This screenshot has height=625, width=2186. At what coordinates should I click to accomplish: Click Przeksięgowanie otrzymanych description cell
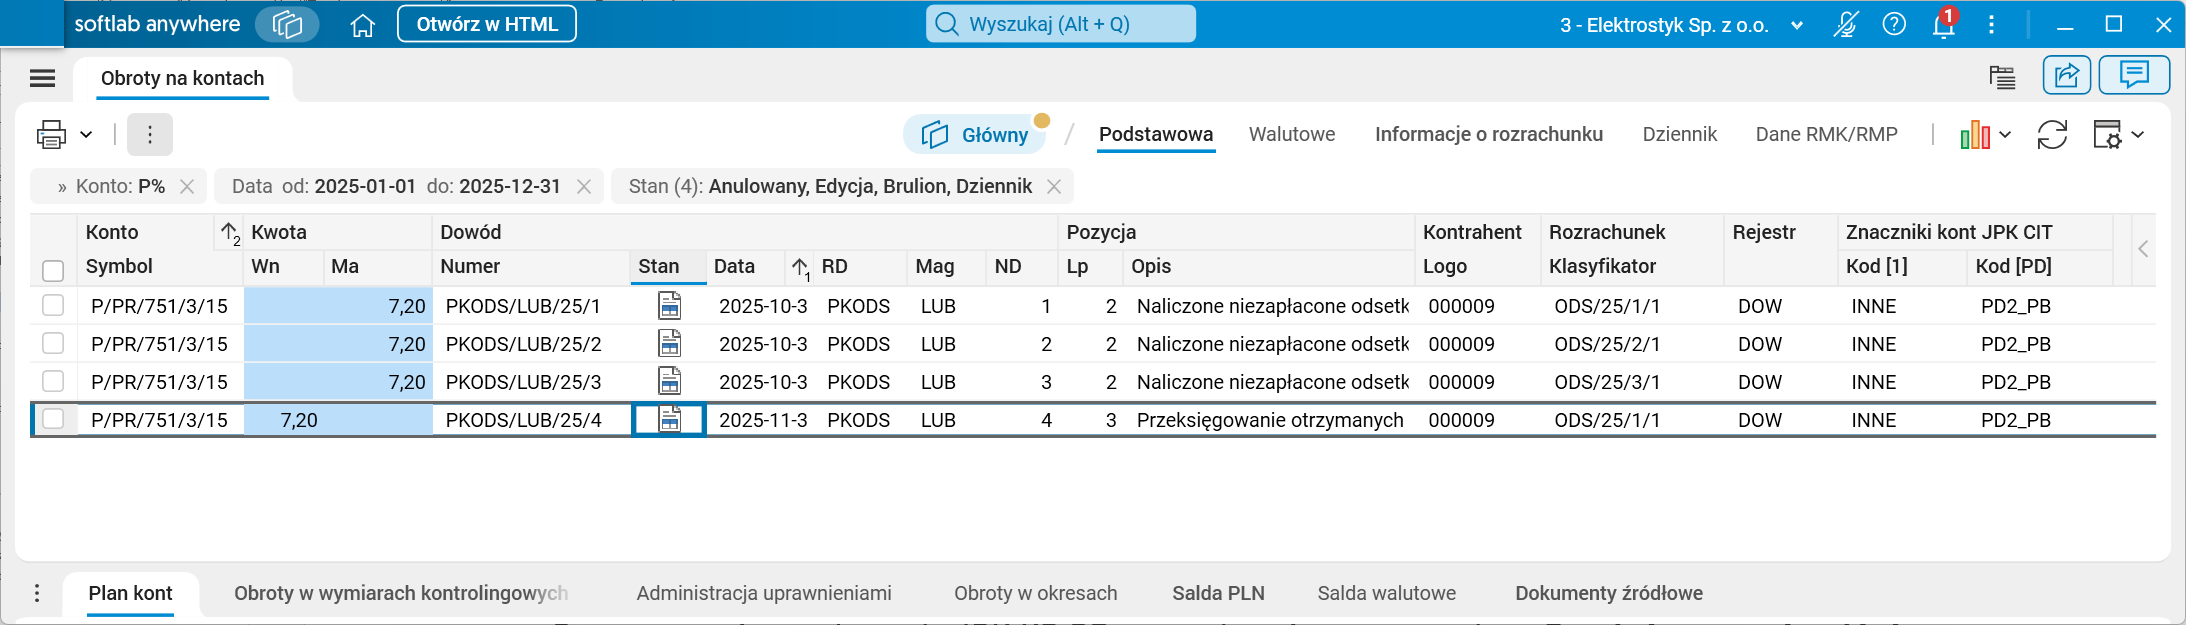(1270, 420)
